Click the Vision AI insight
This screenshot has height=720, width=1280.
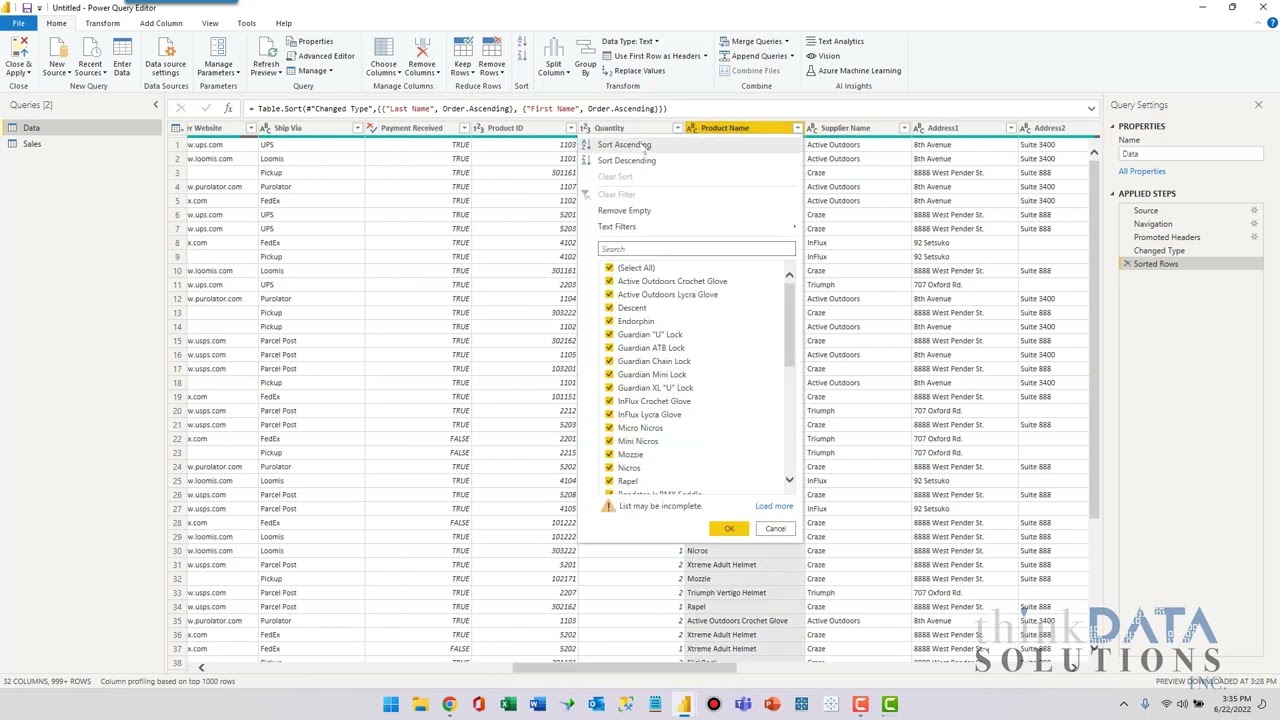pos(823,56)
